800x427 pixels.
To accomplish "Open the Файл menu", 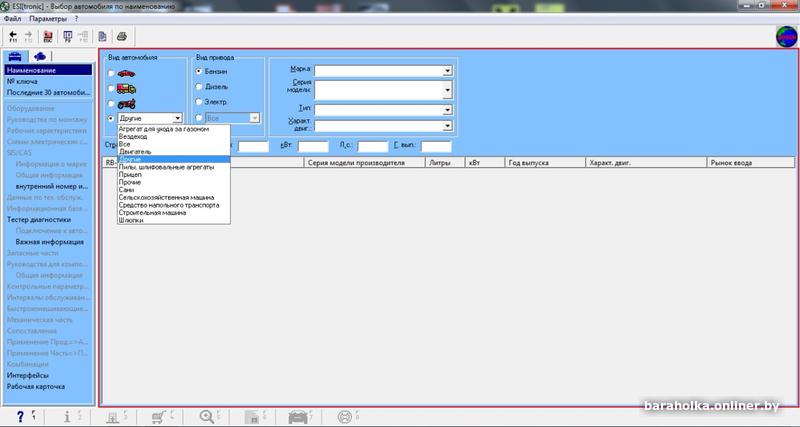I will coord(12,19).
